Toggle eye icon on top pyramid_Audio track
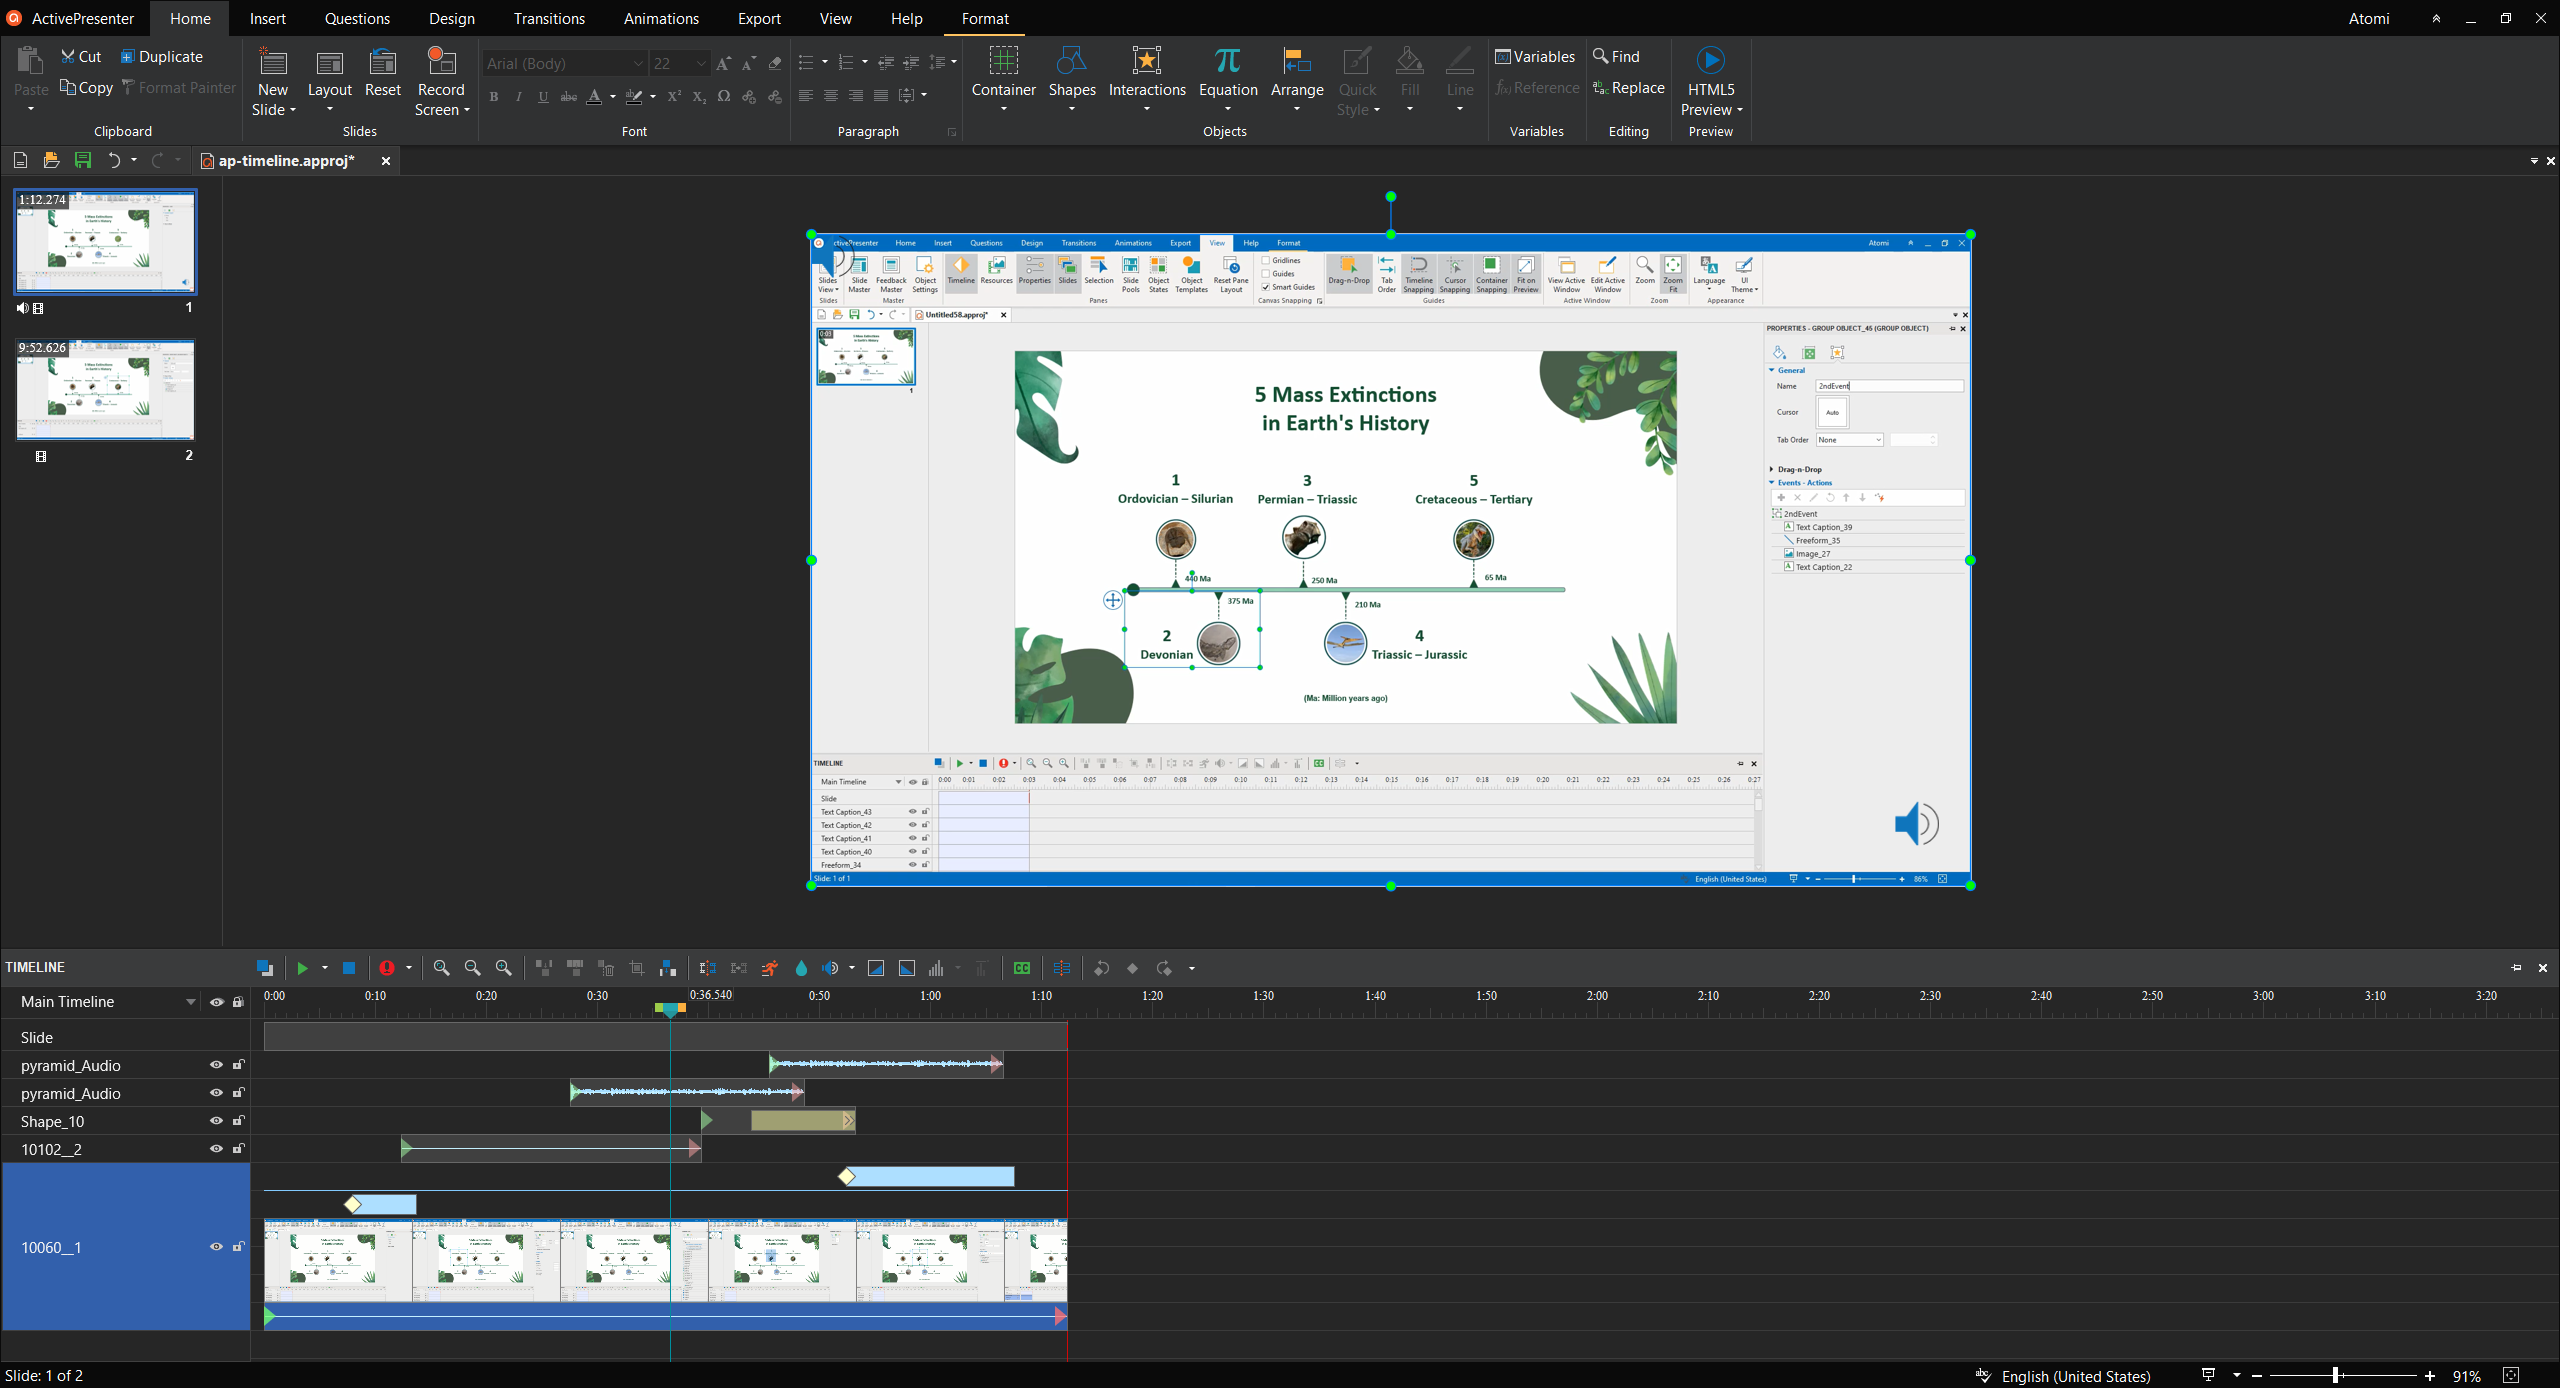2560x1388 pixels. (x=216, y=1065)
